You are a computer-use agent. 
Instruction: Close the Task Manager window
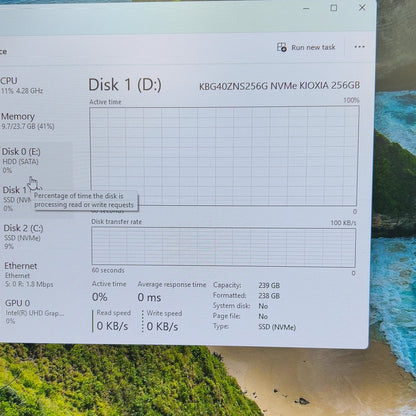[362, 7]
